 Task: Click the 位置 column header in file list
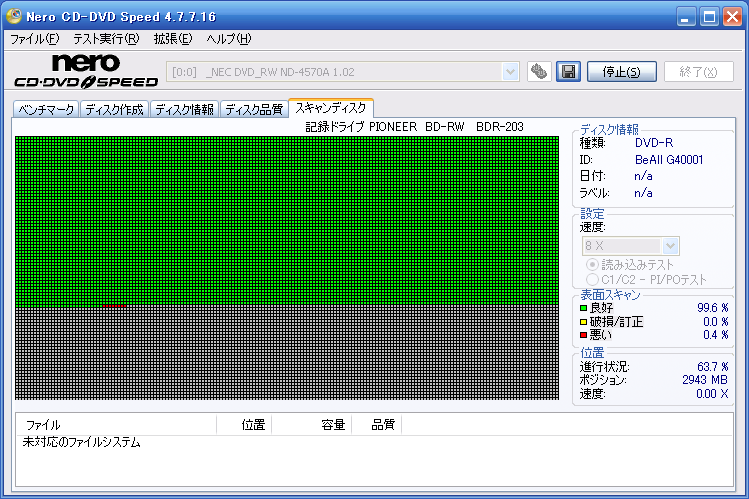click(x=244, y=425)
